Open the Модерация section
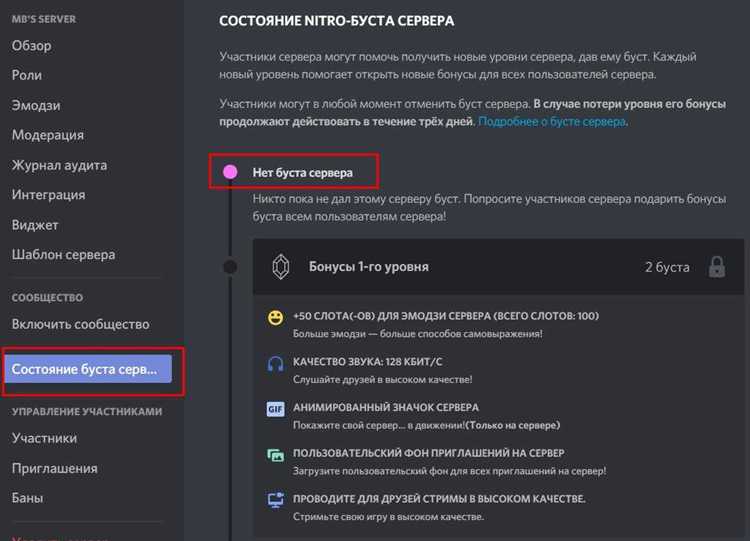This screenshot has height=541, width=750. point(48,135)
